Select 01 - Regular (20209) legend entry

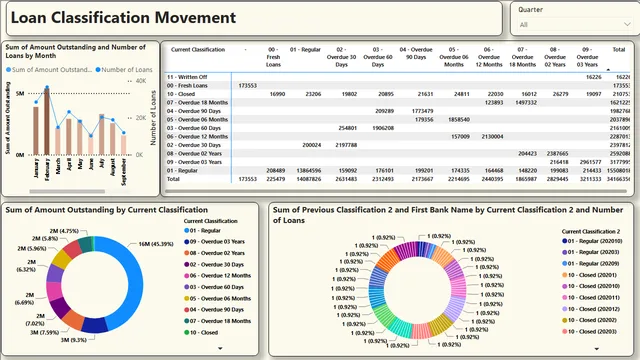point(591,264)
